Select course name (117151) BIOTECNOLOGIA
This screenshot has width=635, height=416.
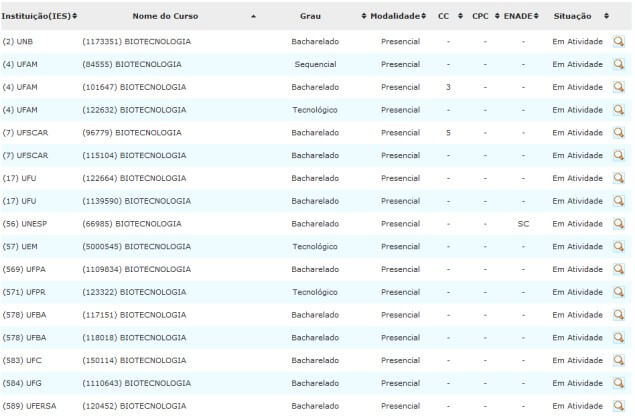point(134,315)
